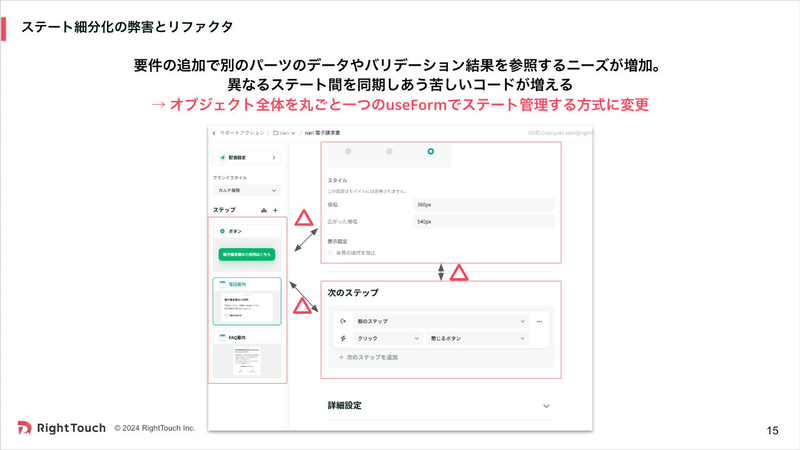Viewport: 800px width, 450px height.
Task: Select the middle gray position radio
Action: point(389,152)
